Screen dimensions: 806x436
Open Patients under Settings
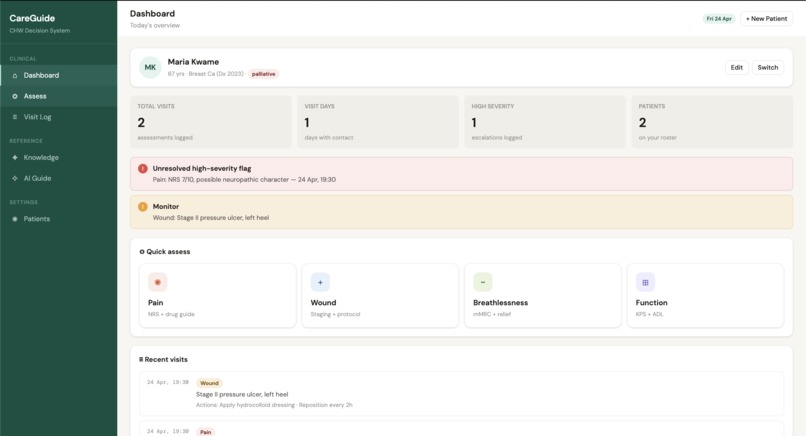59,219
